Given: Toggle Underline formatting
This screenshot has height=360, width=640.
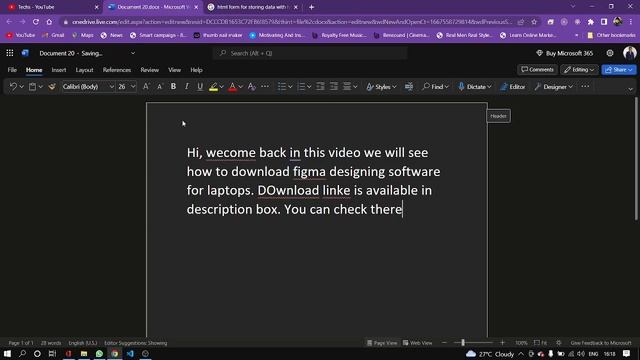Looking at the screenshot, I should pyautogui.click(x=200, y=87).
